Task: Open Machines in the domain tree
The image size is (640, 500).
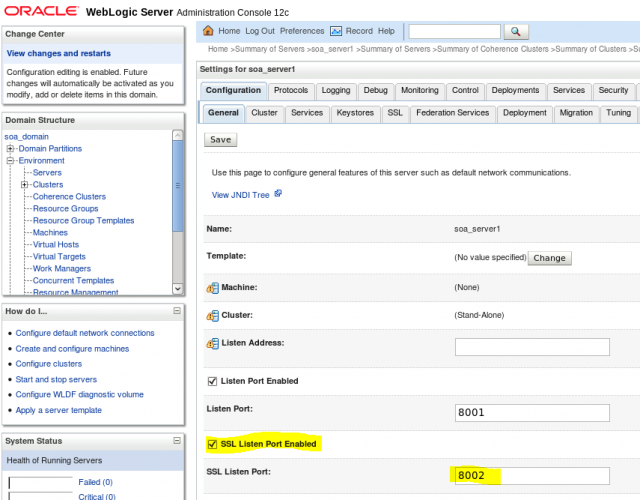Action: [x=50, y=233]
